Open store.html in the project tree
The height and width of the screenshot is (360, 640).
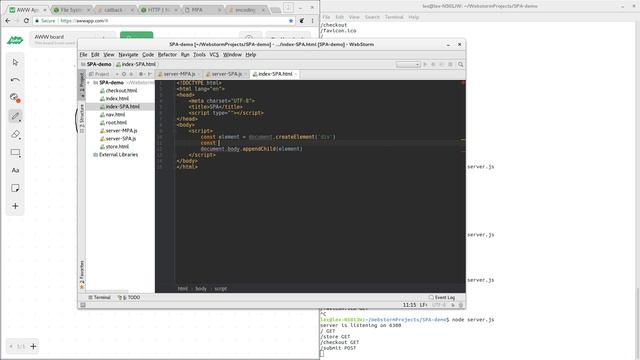pyautogui.click(x=114, y=147)
